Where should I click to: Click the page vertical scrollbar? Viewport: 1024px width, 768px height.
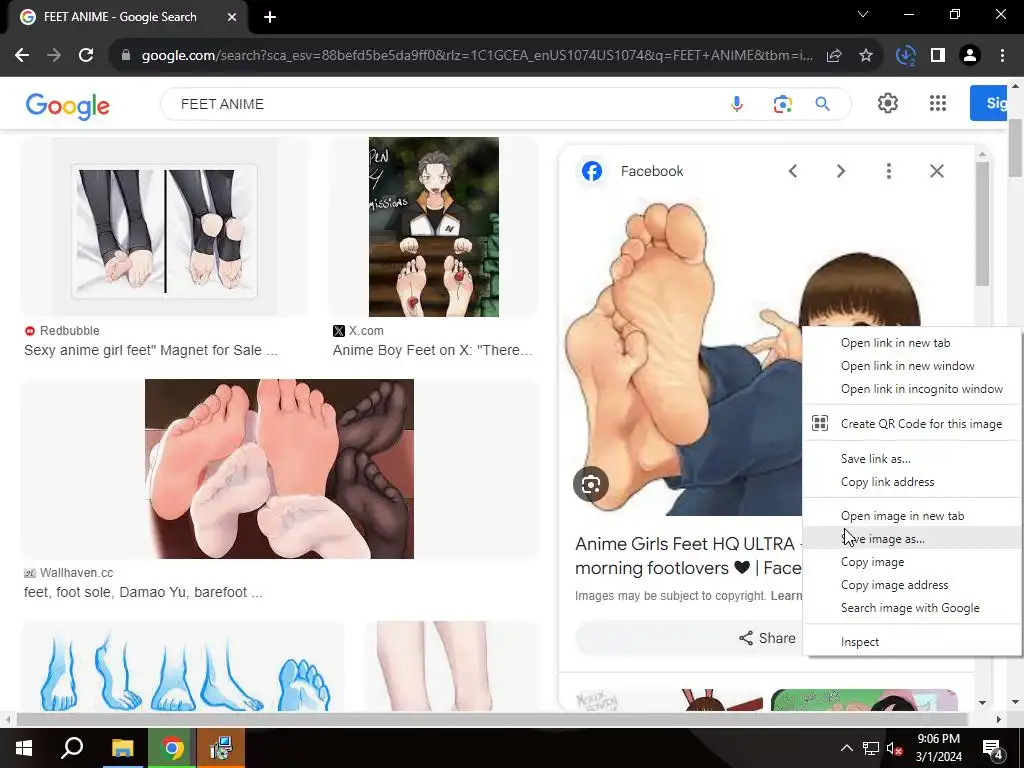(1016, 149)
